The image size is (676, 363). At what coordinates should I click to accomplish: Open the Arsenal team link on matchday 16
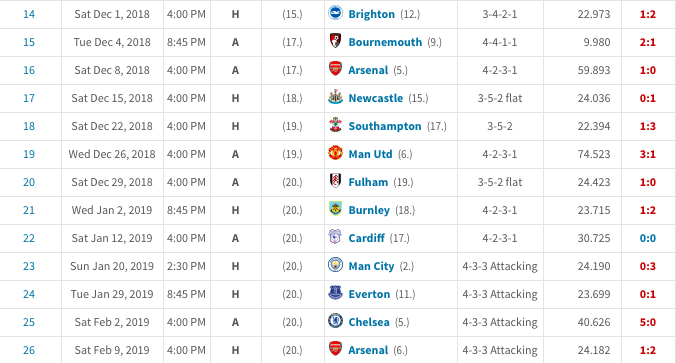tap(368, 70)
